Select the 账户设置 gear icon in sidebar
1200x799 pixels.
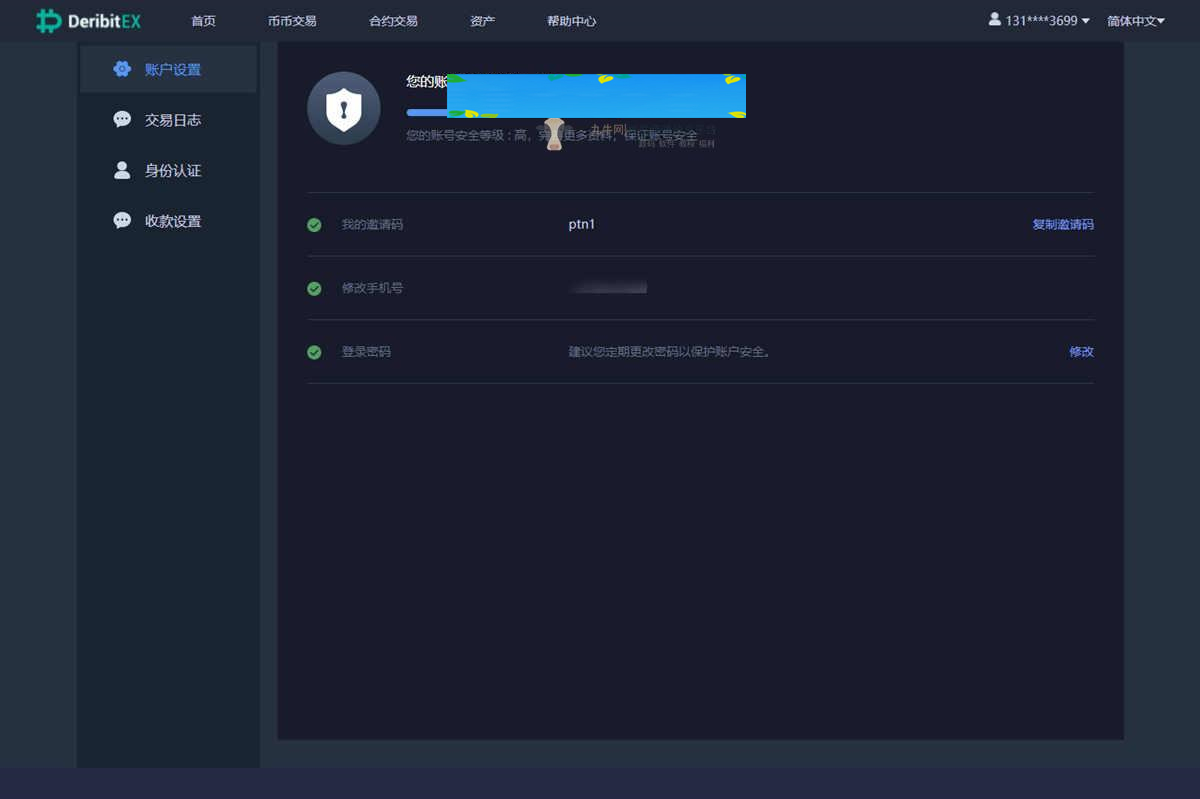coord(122,69)
